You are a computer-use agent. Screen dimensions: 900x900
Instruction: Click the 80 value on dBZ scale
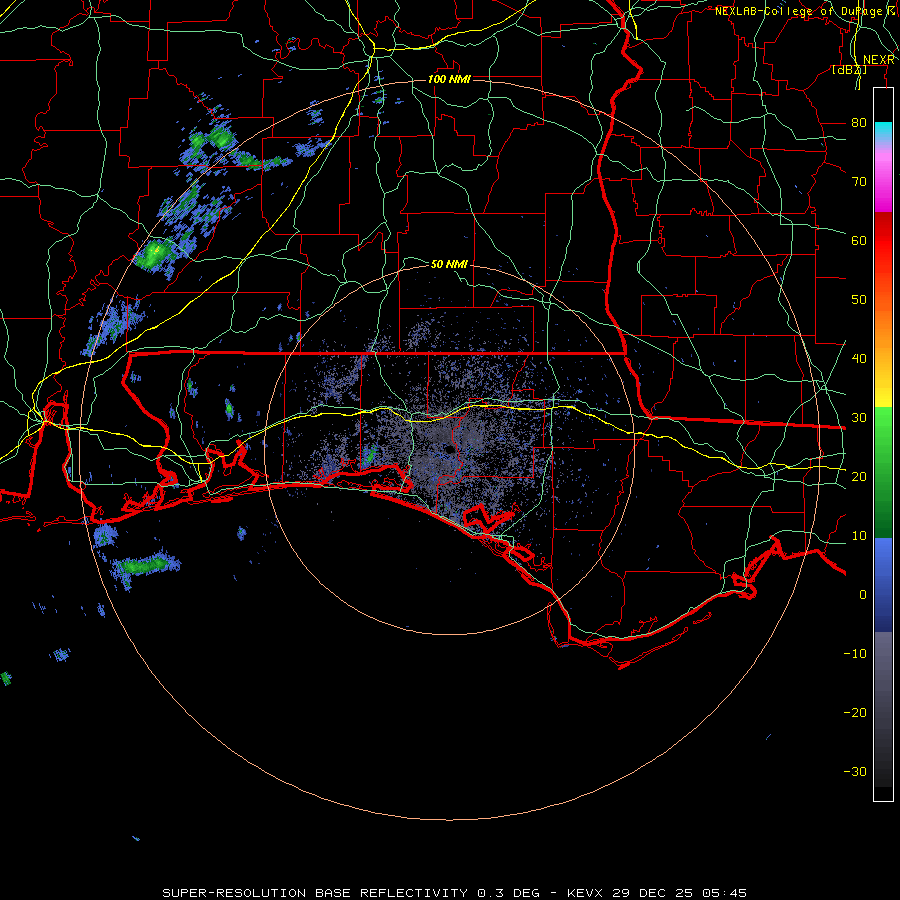pos(859,122)
